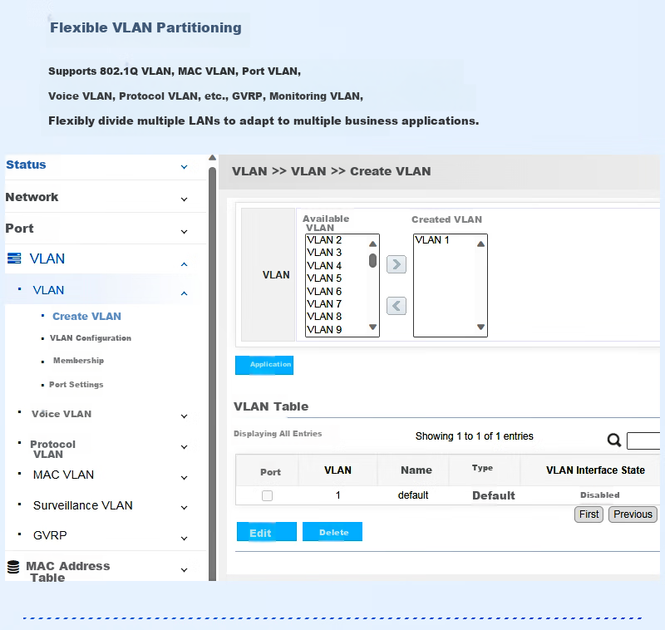The width and height of the screenshot is (665, 630).
Task: Click Available VLAN list scrollbar thumb
Action: tap(372, 260)
